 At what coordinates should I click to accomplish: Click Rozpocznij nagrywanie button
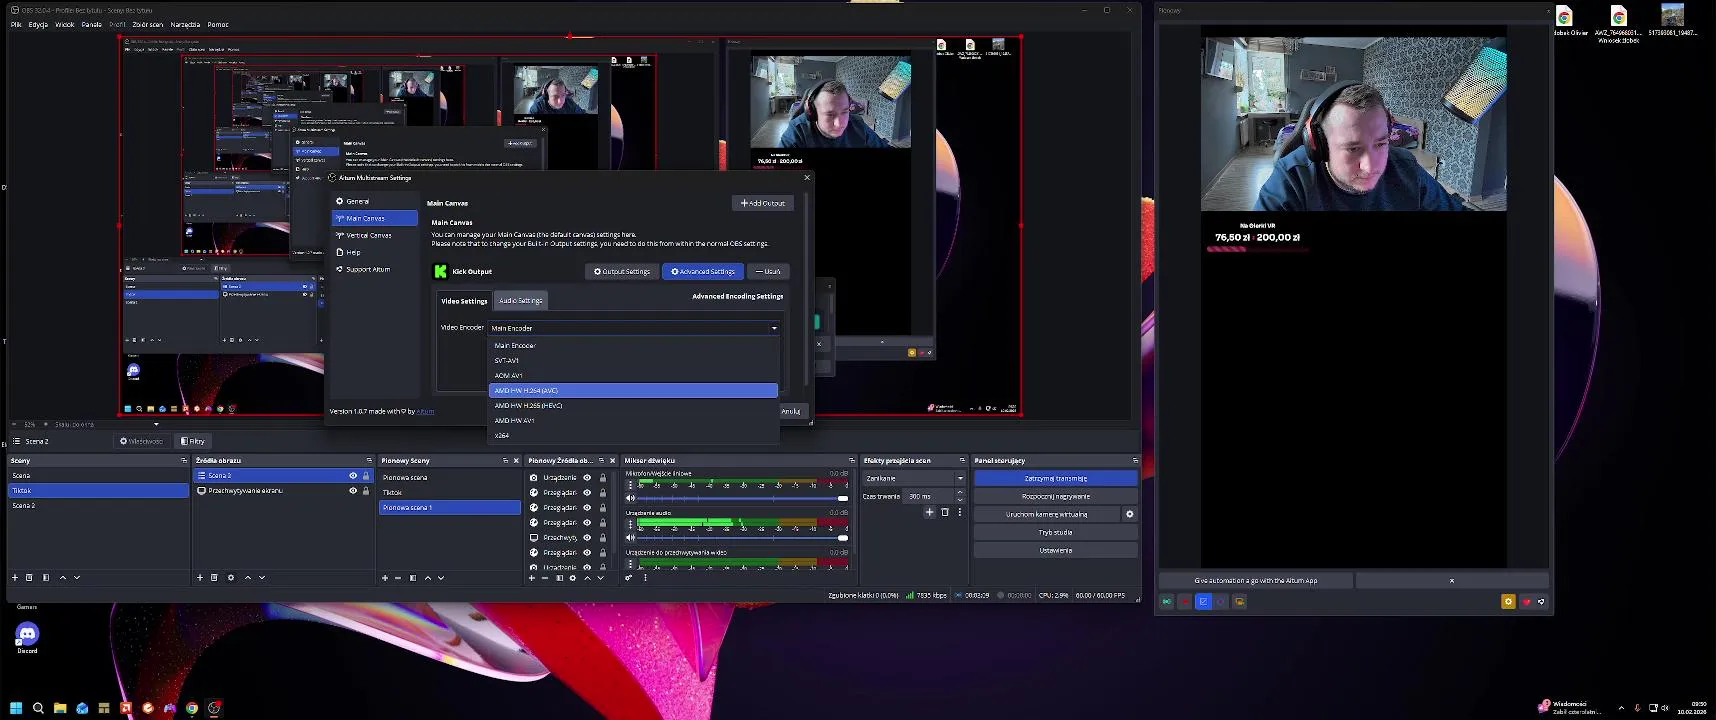1055,496
